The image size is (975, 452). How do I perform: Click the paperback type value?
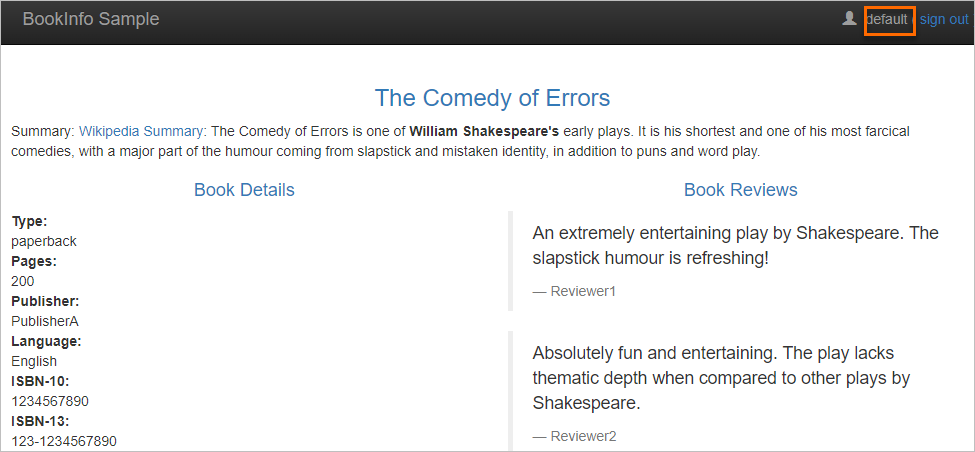tap(44, 241)
